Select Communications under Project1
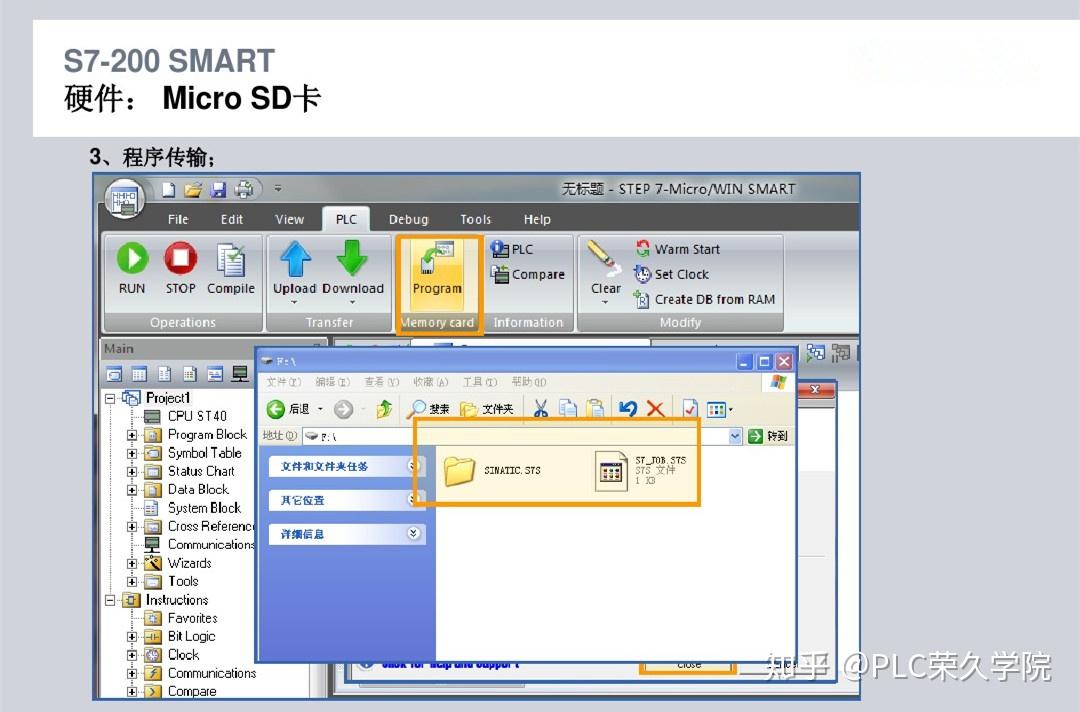 pos(211,545)
